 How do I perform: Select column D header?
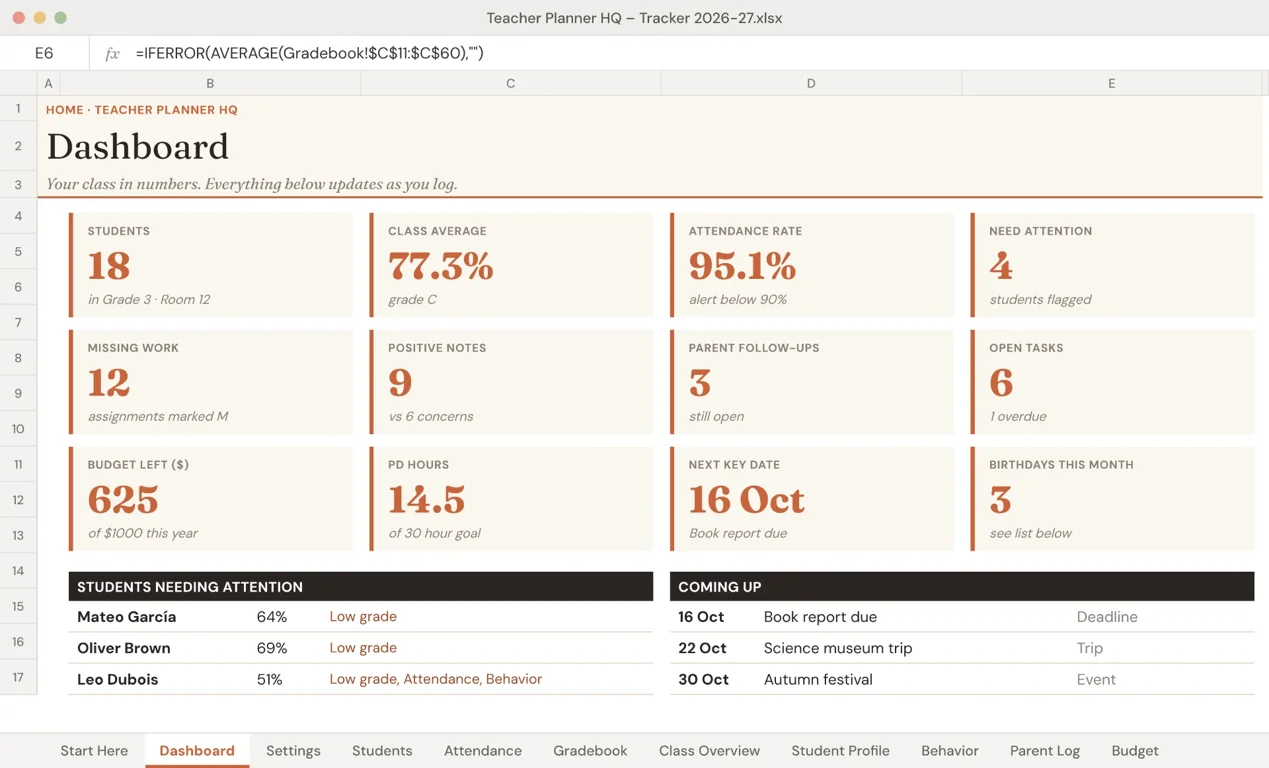point(811,83)
